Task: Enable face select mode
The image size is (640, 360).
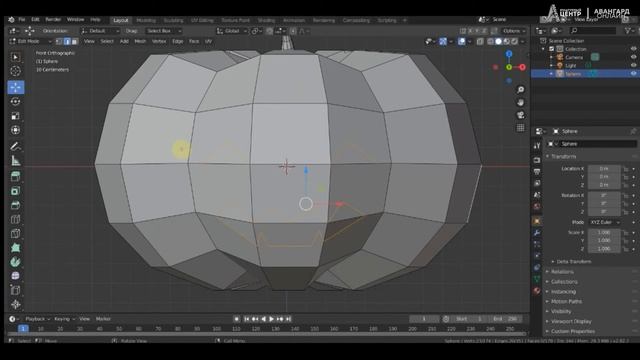Action: (74, 41)
